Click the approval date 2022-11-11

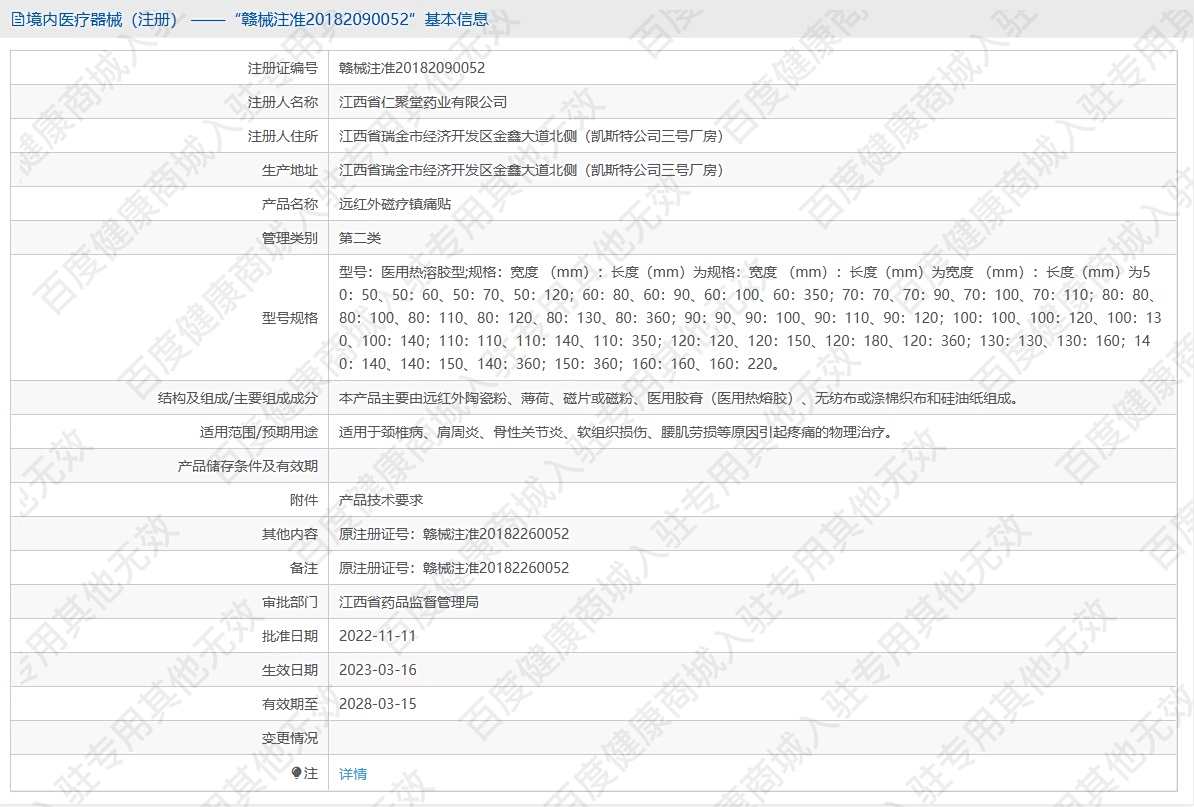[378, 636]
